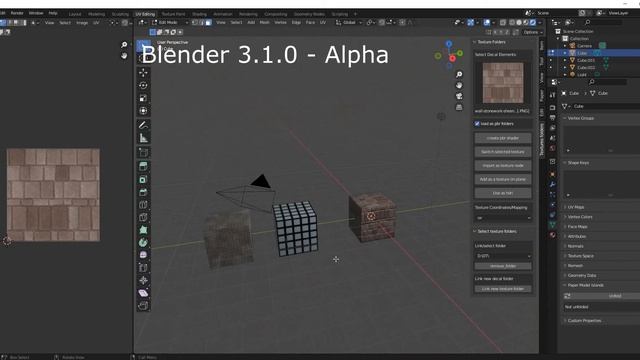Click 'create pbr shader' button

pyautogui.click(x=503, y=138)
